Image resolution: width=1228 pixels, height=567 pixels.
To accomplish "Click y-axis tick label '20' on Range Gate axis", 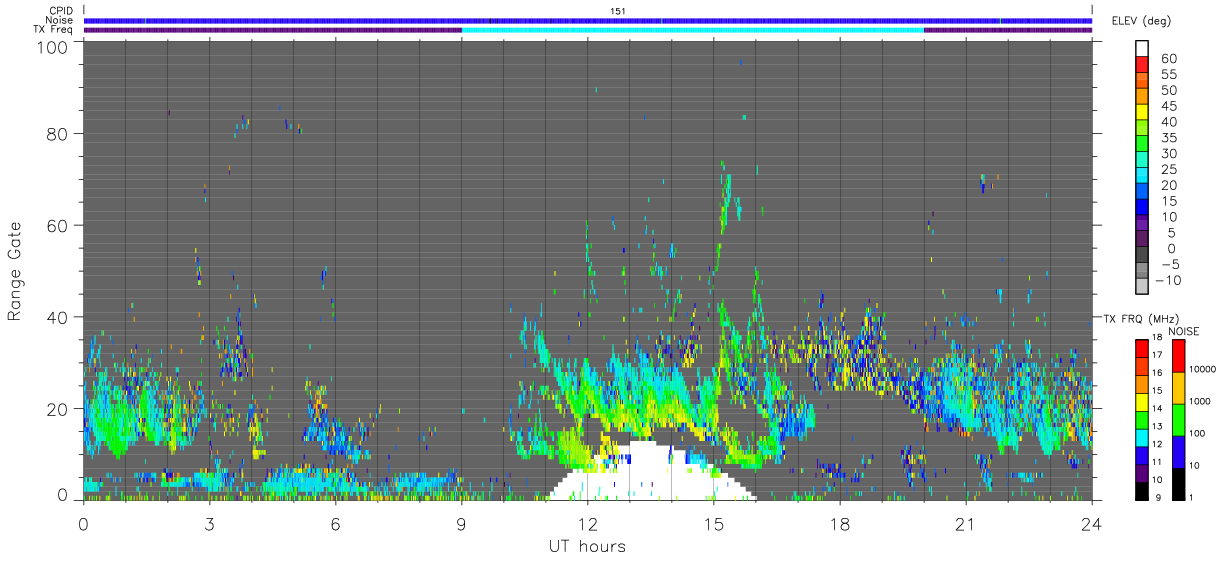I will click(57, 409).
